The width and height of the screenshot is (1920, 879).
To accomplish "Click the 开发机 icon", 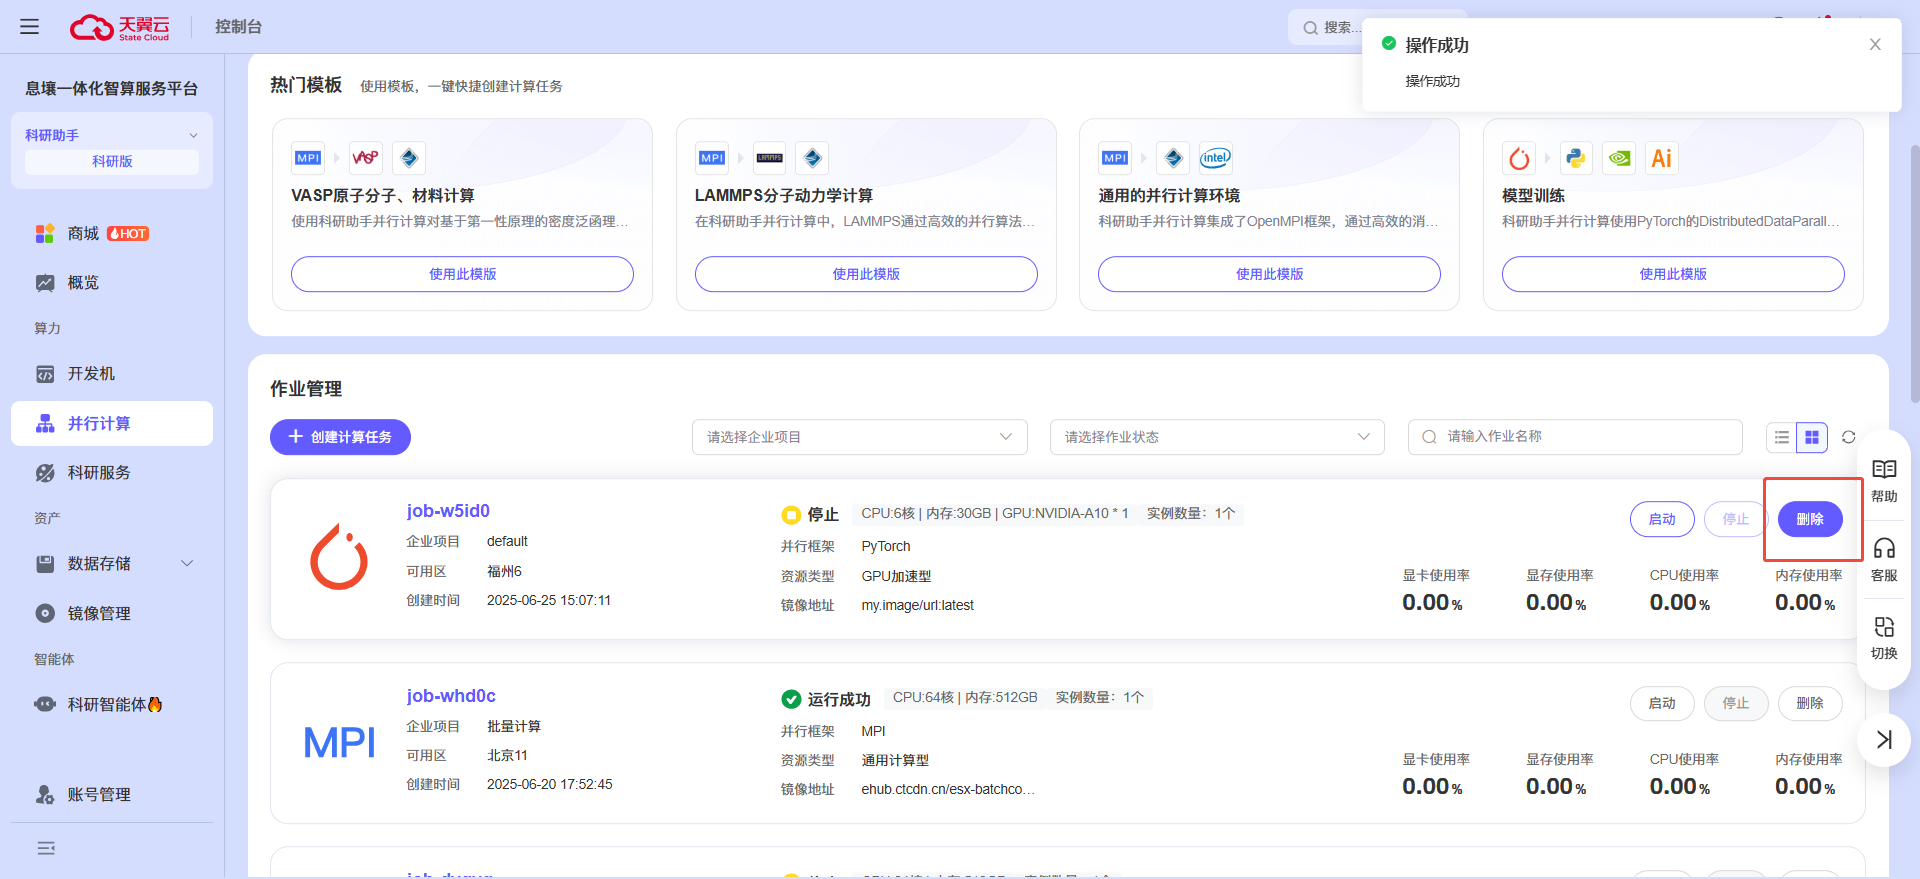I will (45, 374).
